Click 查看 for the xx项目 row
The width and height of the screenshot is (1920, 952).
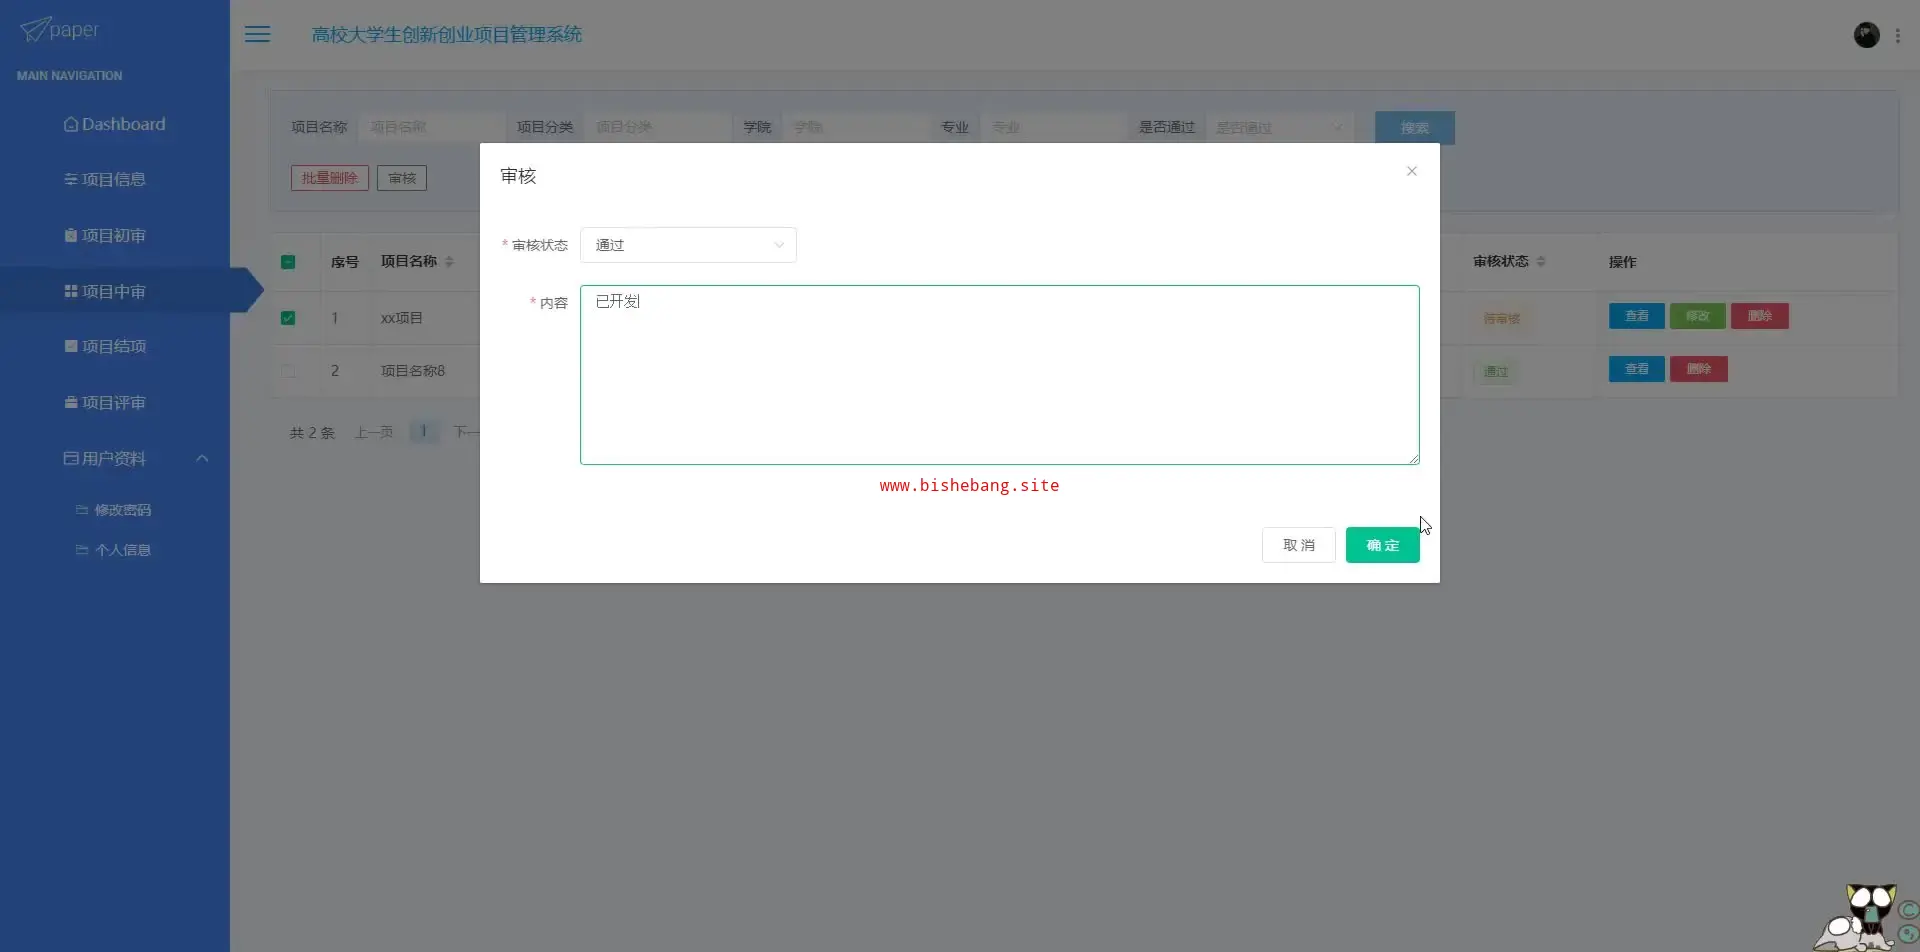(x=1636, y=316)
